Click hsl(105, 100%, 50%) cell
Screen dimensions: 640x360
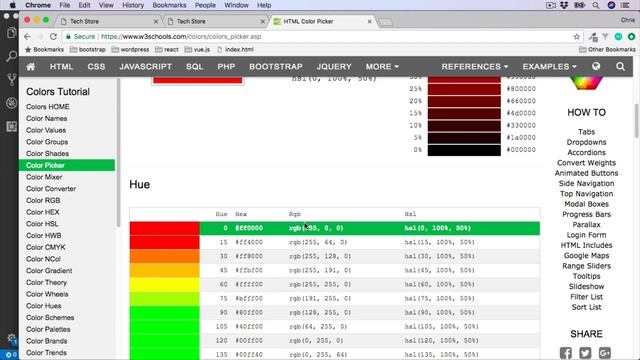[x=442, y=327]
